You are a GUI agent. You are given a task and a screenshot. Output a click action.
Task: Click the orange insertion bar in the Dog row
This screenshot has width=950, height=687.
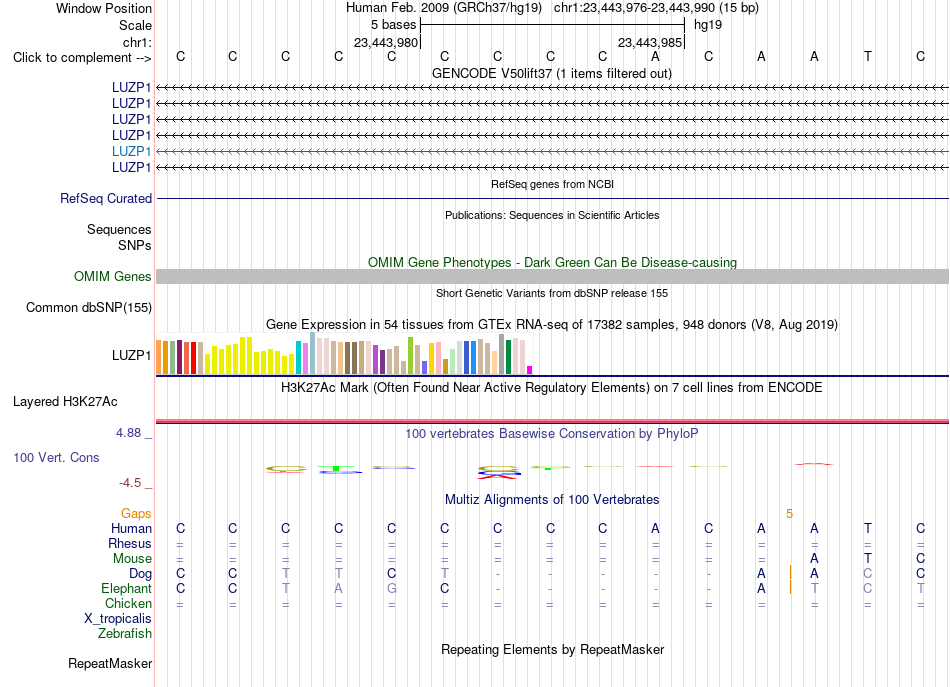(x=790, y=572)
